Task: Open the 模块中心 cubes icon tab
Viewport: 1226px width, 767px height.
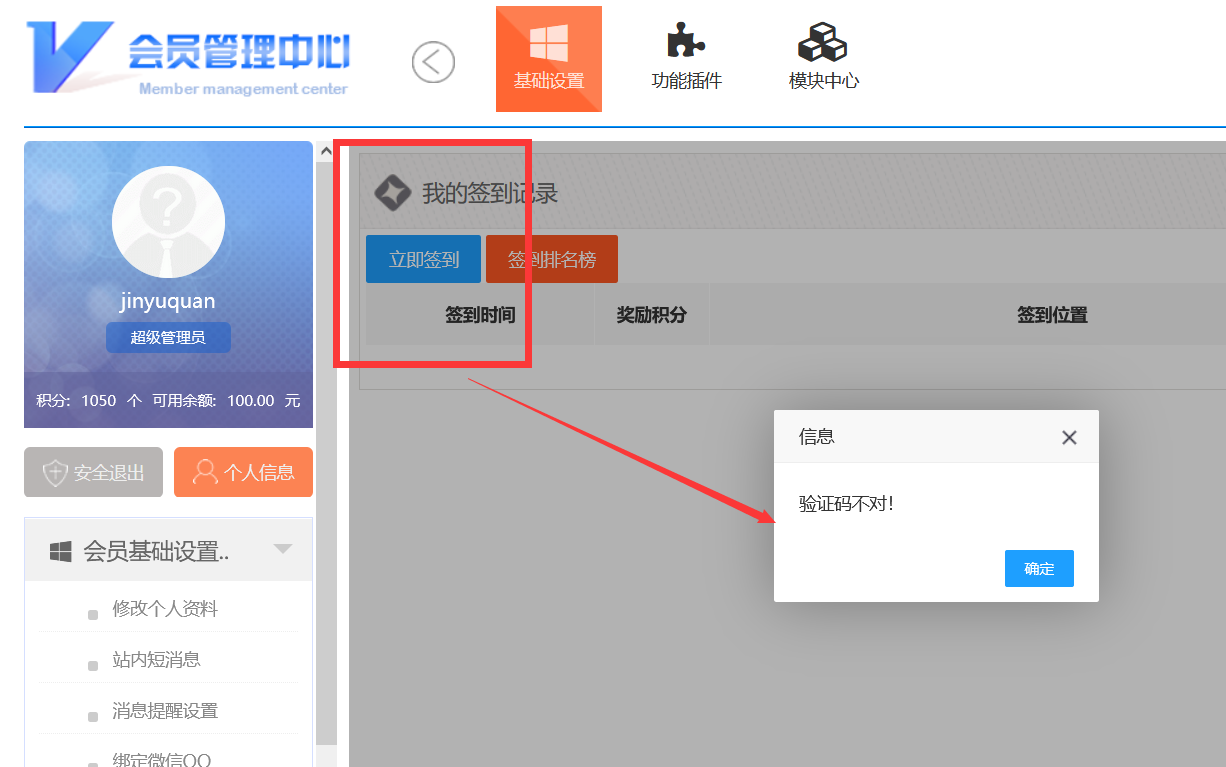Action: point(823,59)
